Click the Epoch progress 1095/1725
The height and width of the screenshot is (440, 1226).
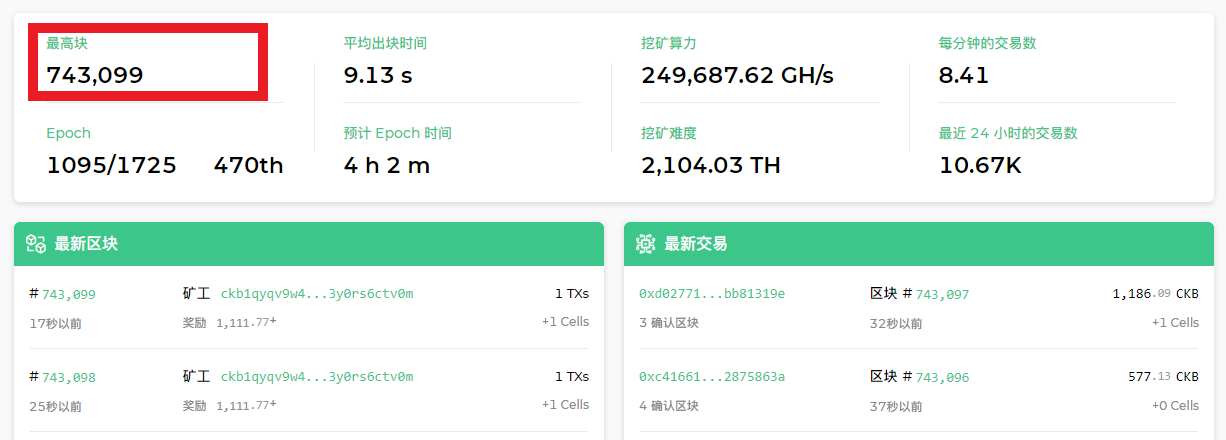pos(111,165)
